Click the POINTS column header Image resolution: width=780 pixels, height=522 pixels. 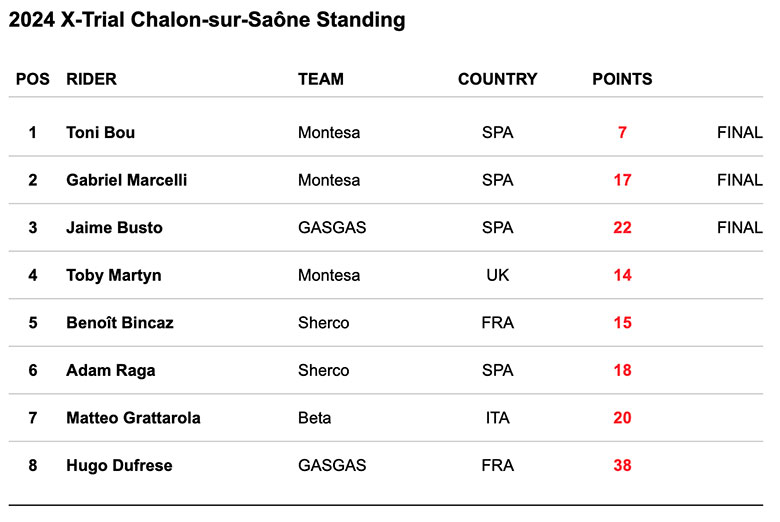622,79
